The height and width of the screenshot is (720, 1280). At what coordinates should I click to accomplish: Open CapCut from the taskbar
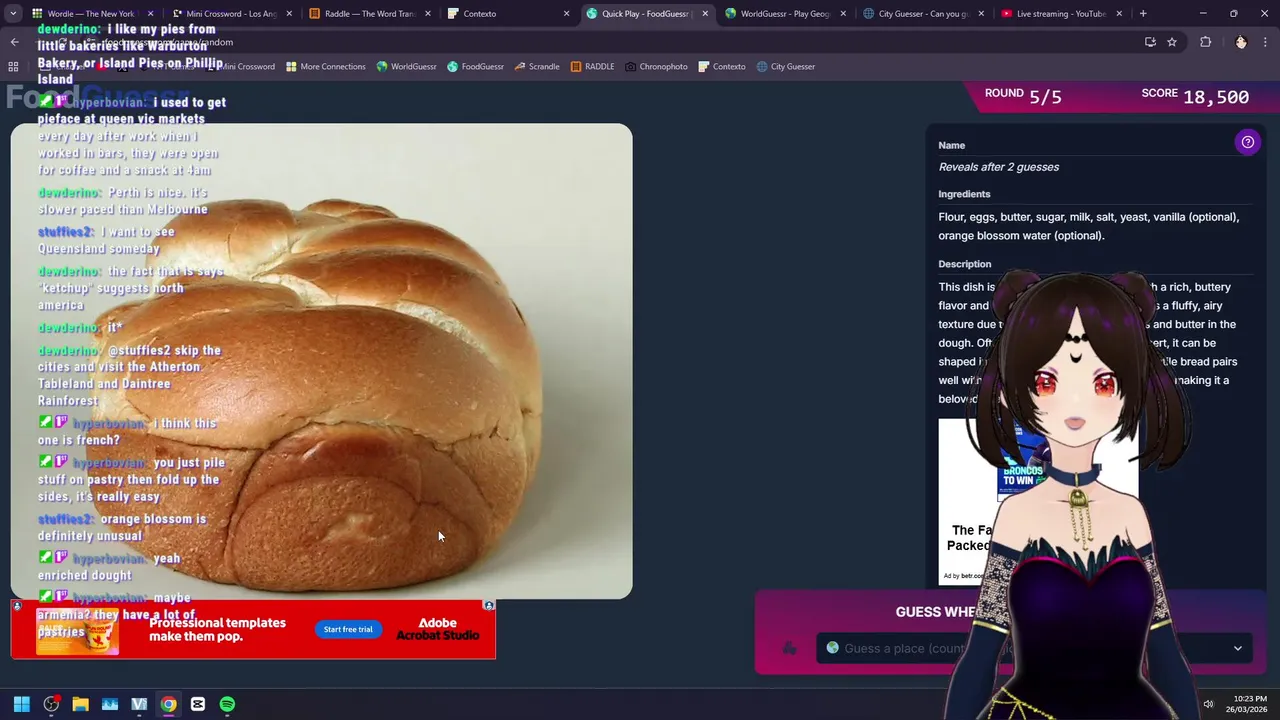pyautogui.click(x=198, y=704)
